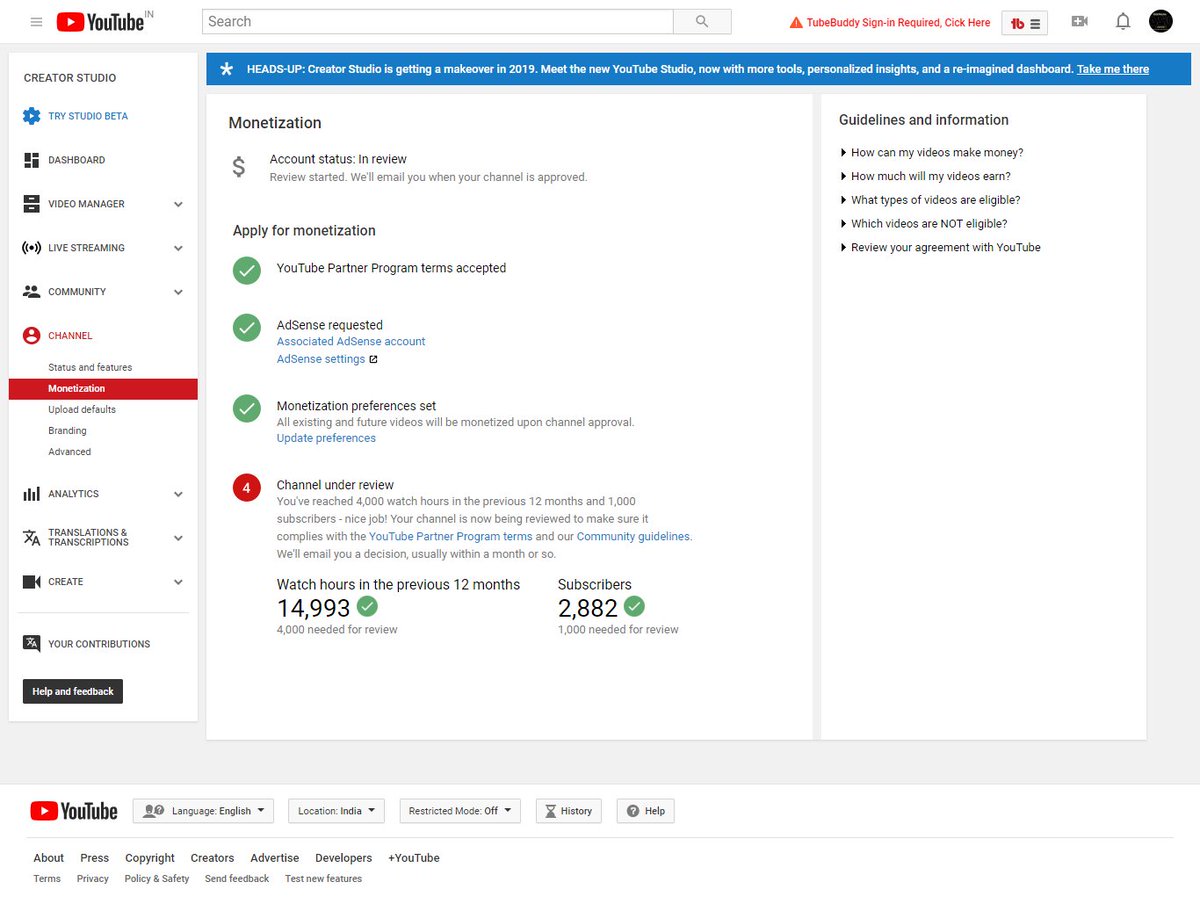Click the dollar sign account status icon

coord(238,167)
